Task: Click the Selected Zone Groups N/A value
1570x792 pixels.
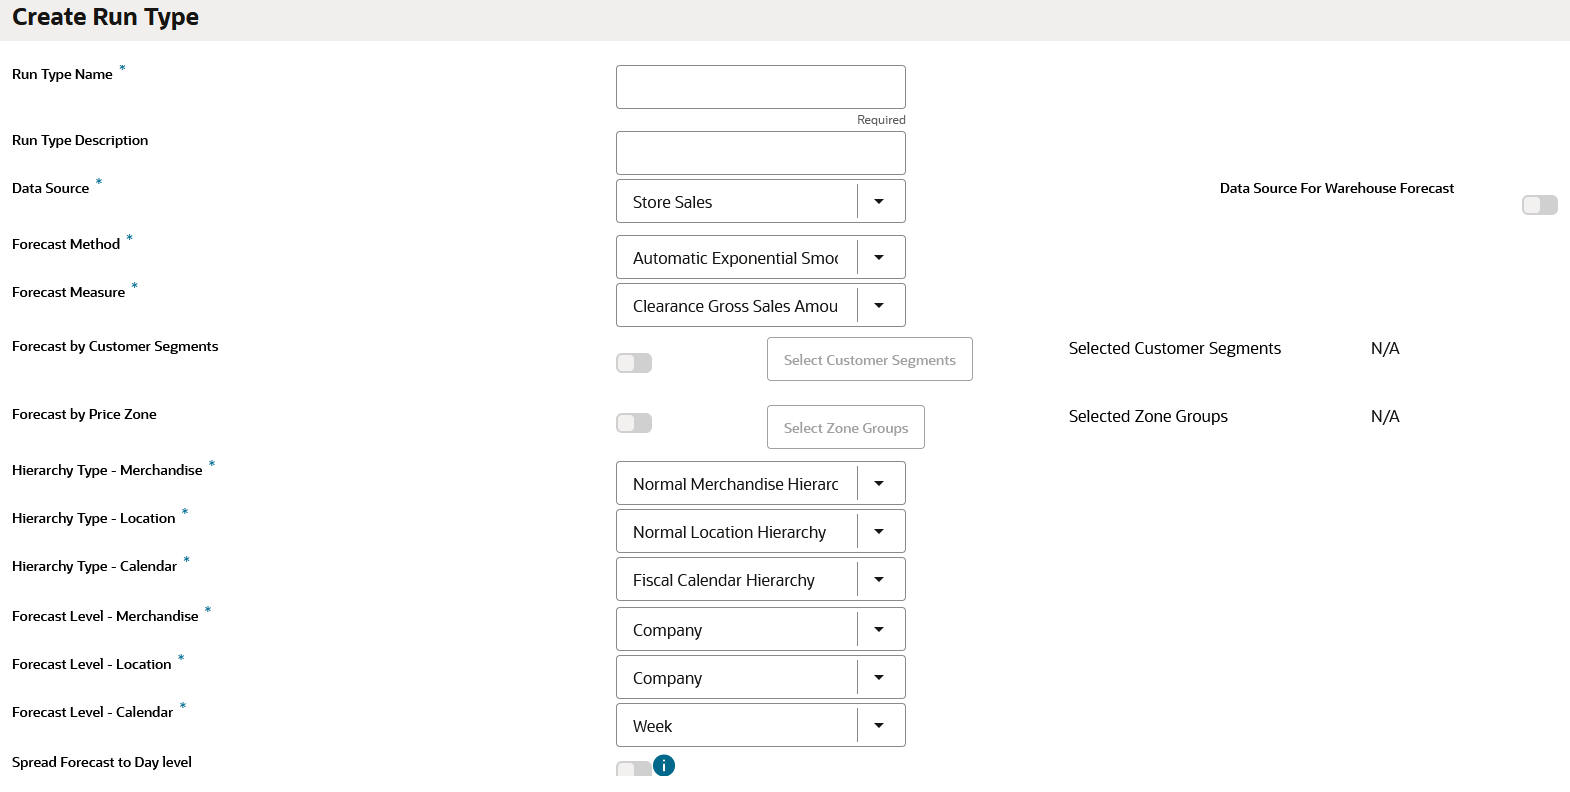Action: click(1385, 417)
